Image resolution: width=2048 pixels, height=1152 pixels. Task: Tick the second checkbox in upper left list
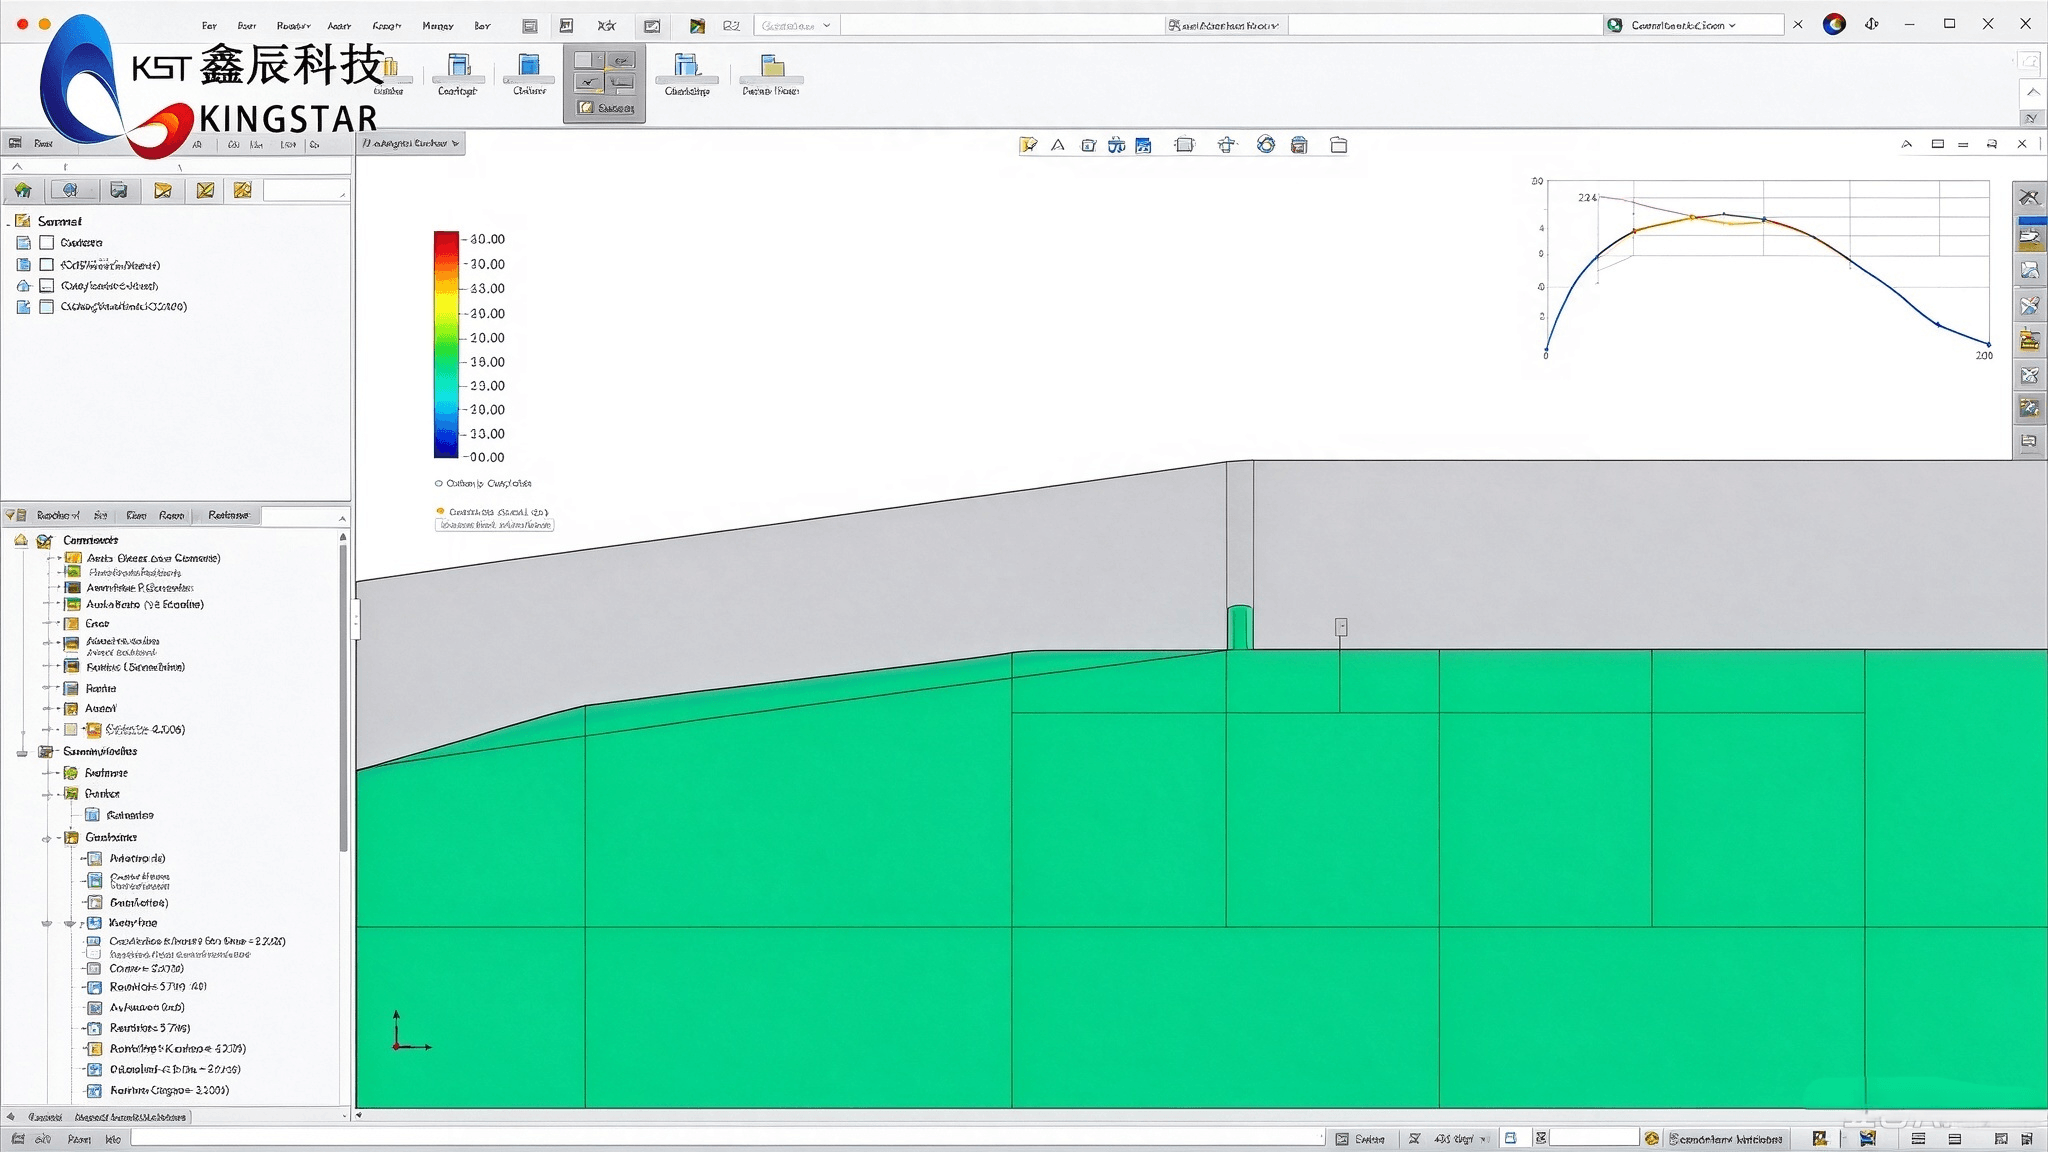click(x=46, y=265)
